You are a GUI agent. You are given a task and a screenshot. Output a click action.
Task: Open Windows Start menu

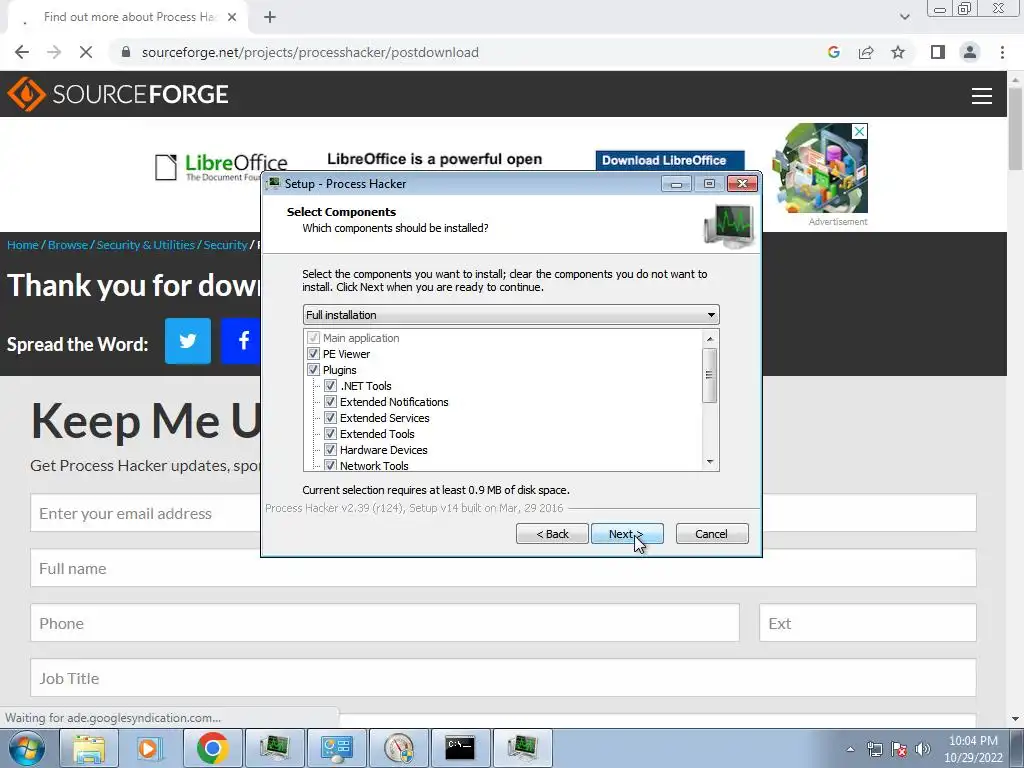click(27, 748)
